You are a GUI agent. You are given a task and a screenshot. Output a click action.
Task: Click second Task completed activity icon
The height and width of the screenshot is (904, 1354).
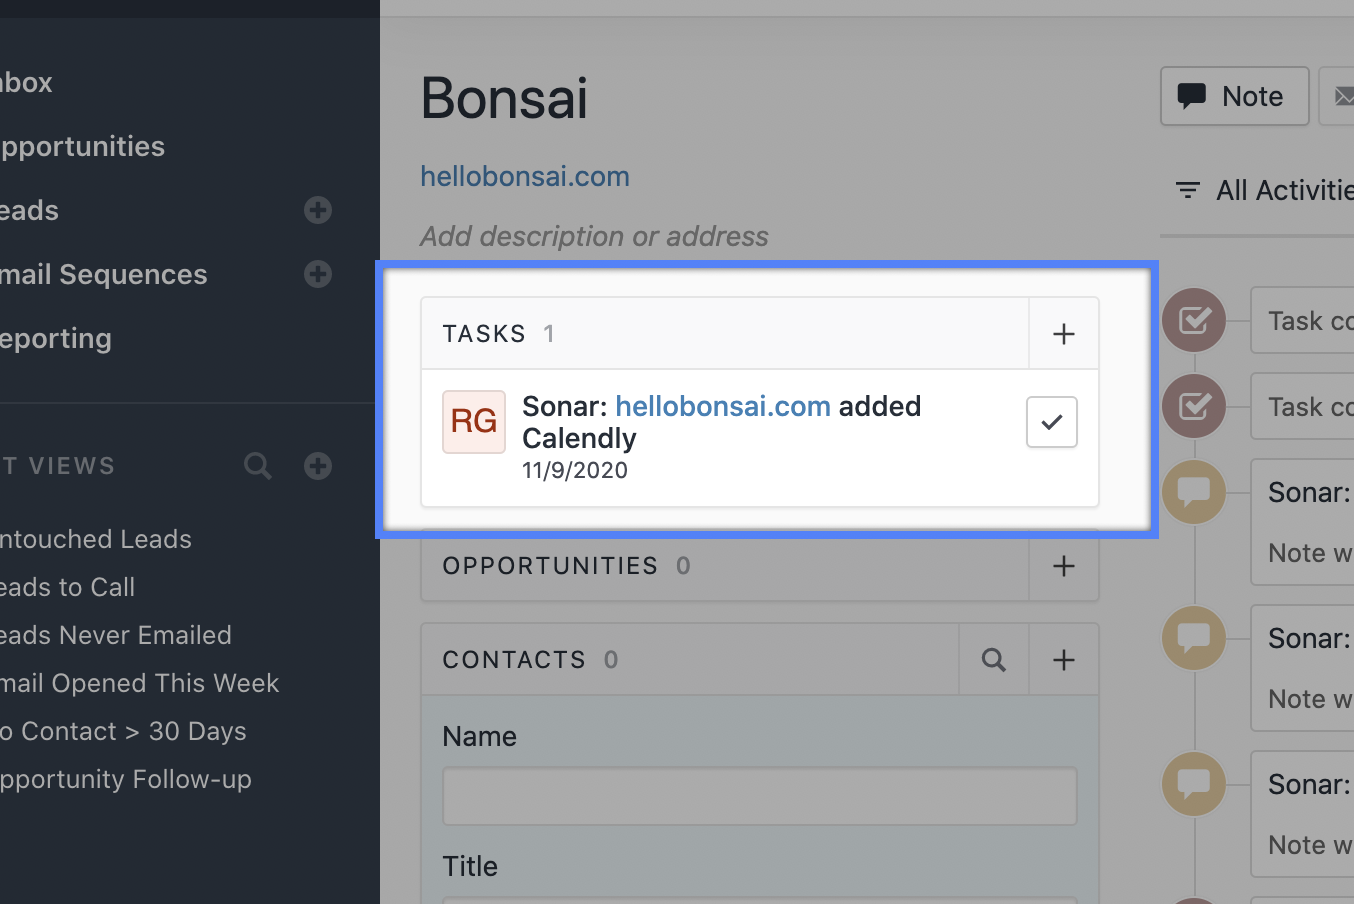1194,406
